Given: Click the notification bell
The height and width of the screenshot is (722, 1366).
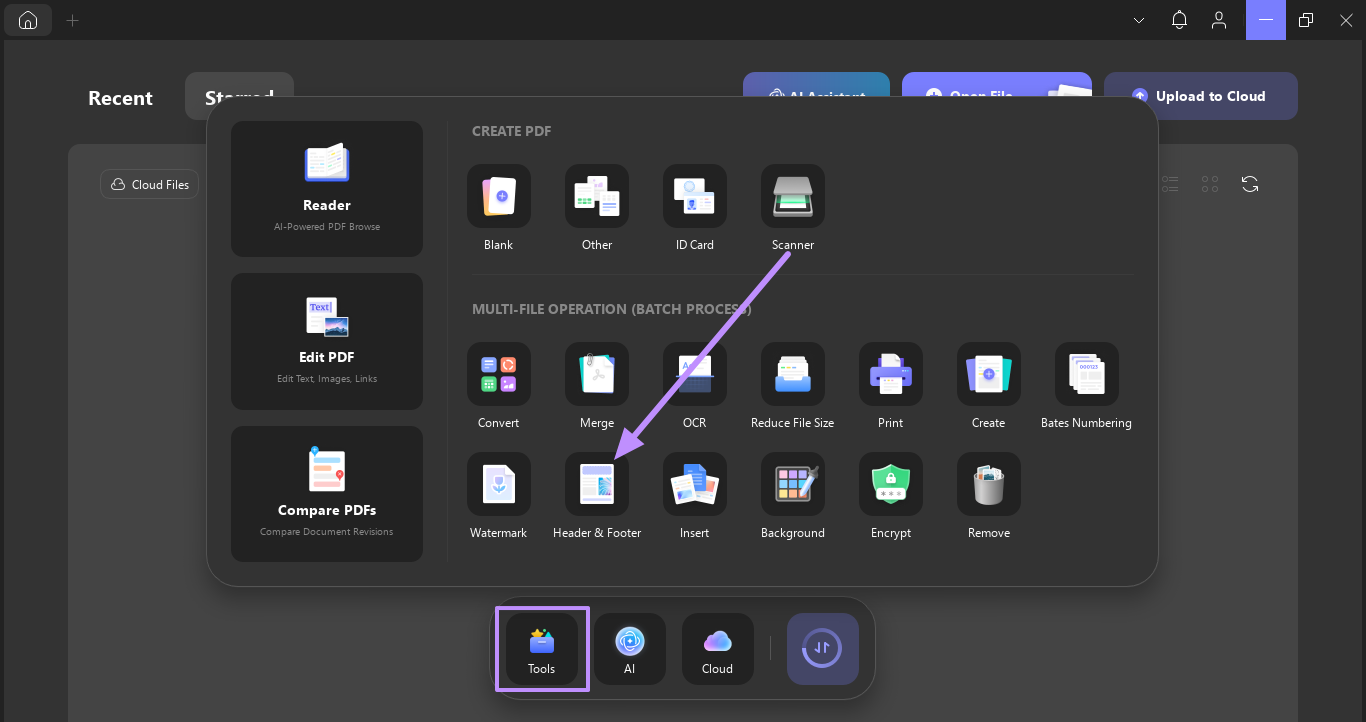Looking at the screenshot, I should pyautogui.click(x=1179, y=19).
